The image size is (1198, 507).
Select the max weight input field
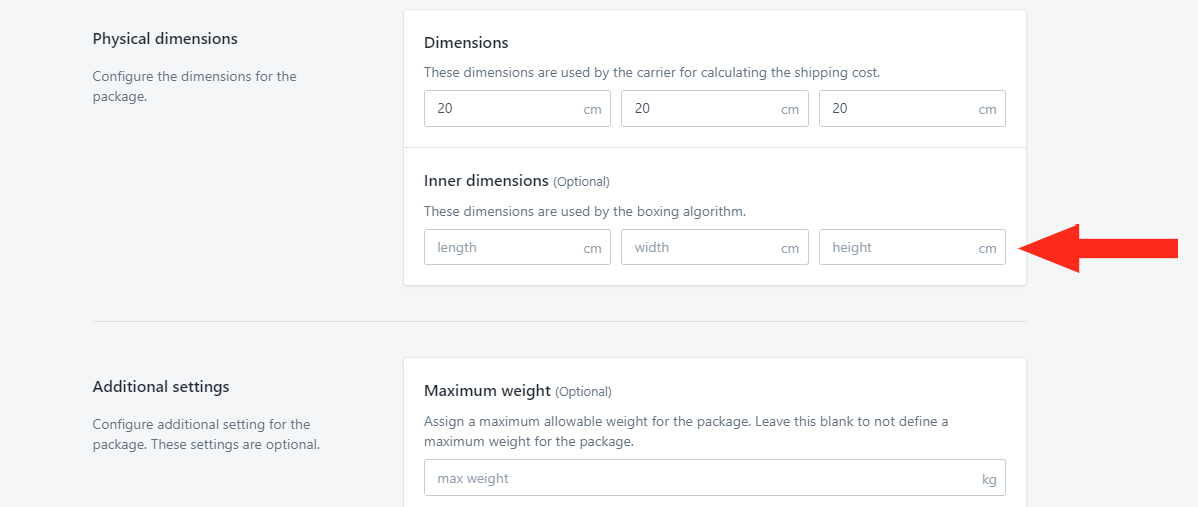tap(714, 479)
